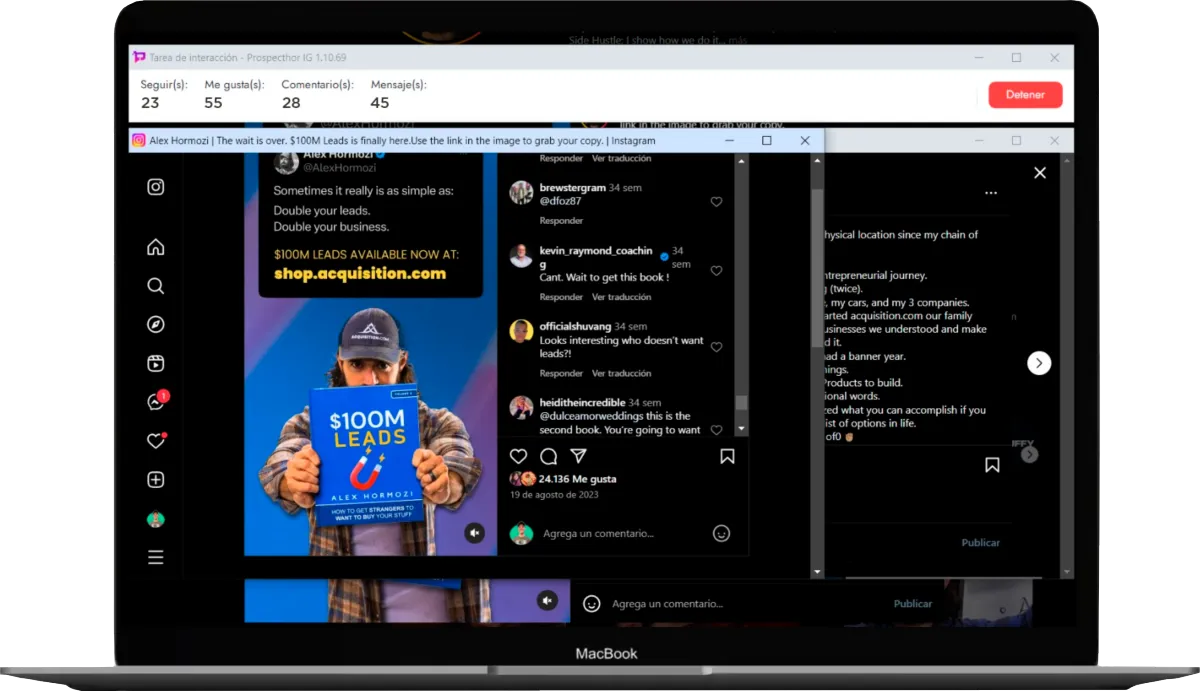
Task: Save the post with bookmark beside share icons
Action: coord(727,456)
